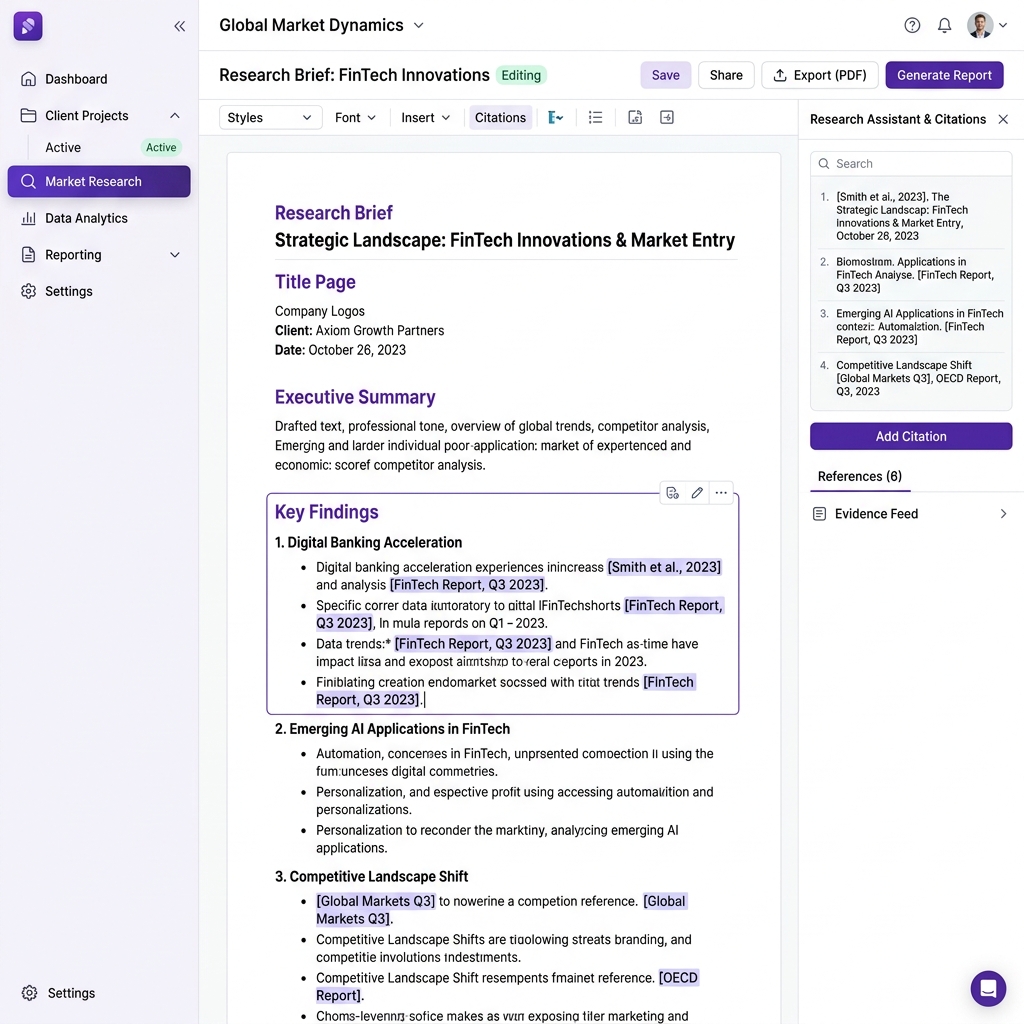This screenshot has width=1024, height=1024.
Task: Select the Smith et al., 2023 citation entry
Action: click(911, 216)
